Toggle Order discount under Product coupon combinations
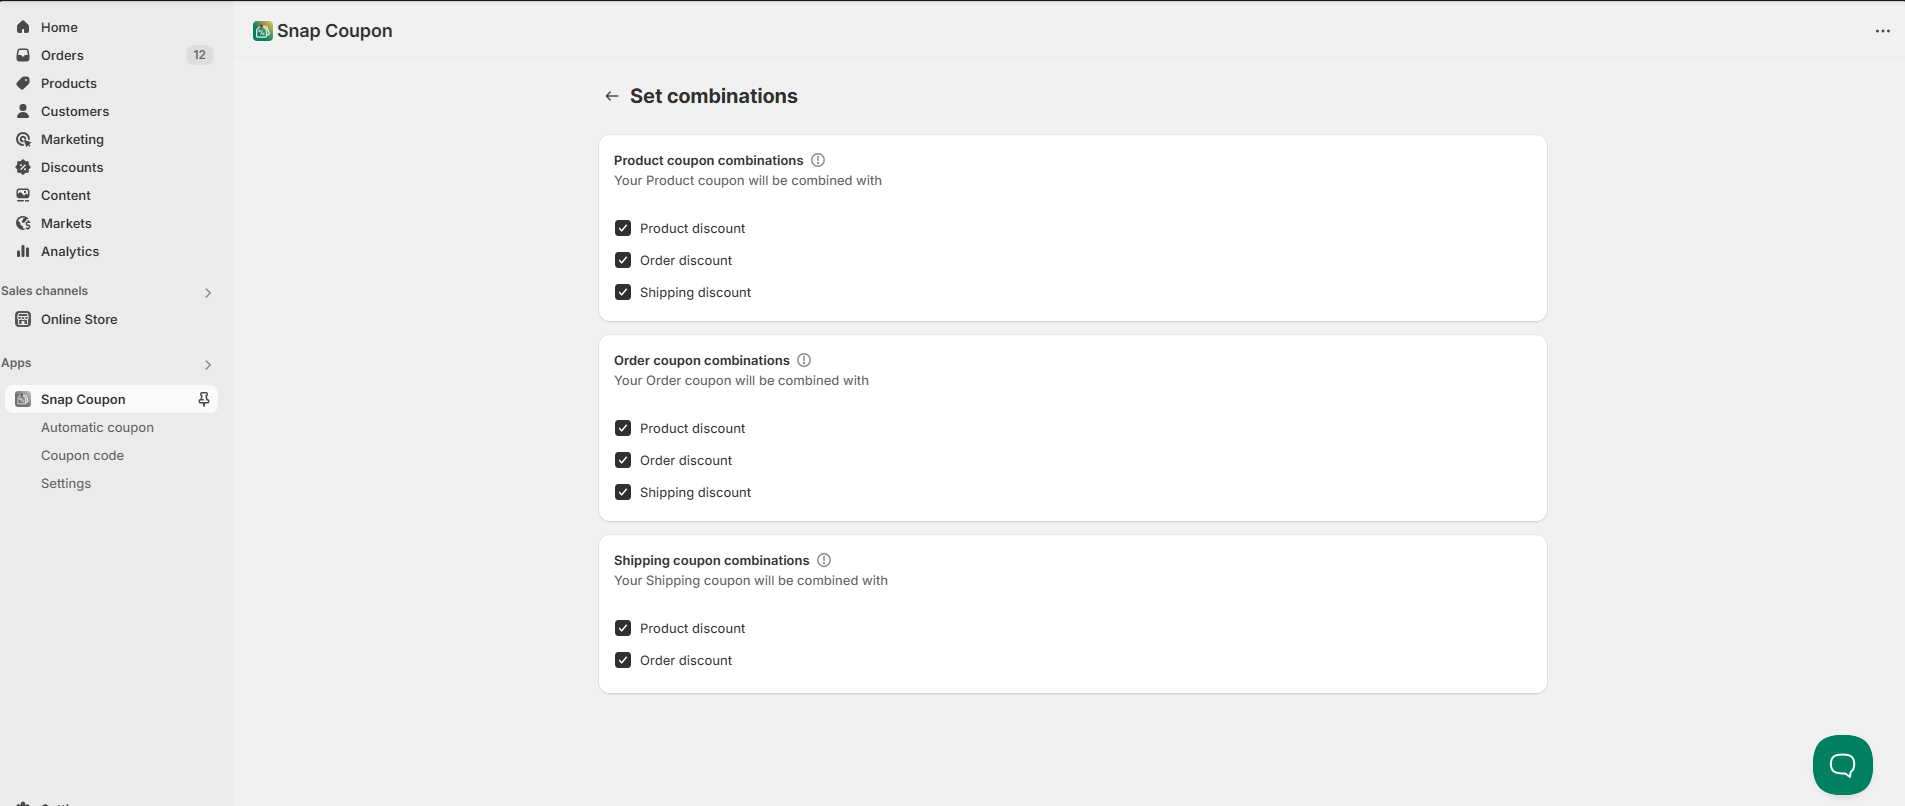The width and height of the screenshot is (1905, 806). tap(623, 260)
